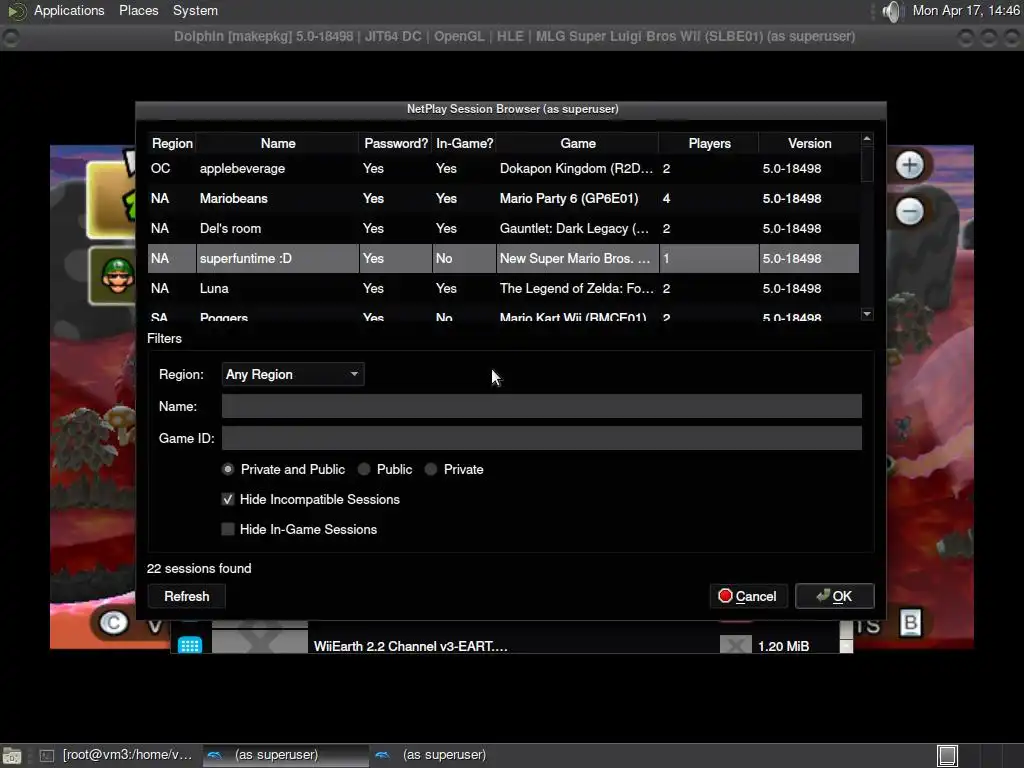Click the volume speaker icon in top panel
1024x768 pixels.
891,11
